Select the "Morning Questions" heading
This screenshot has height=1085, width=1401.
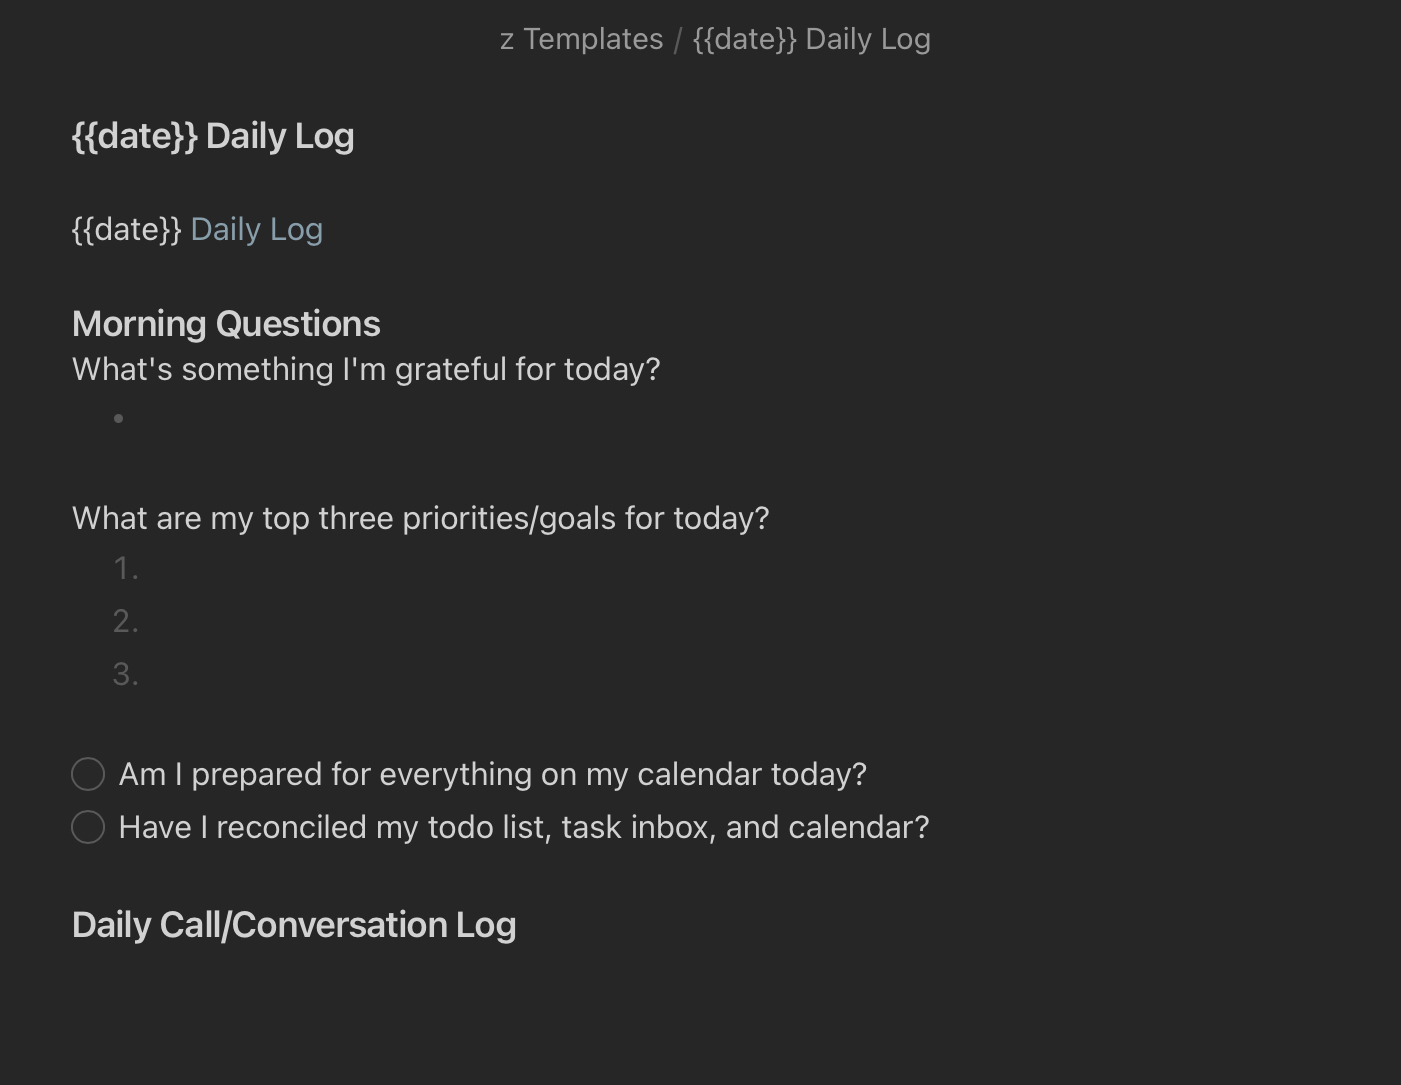(226, 324)
